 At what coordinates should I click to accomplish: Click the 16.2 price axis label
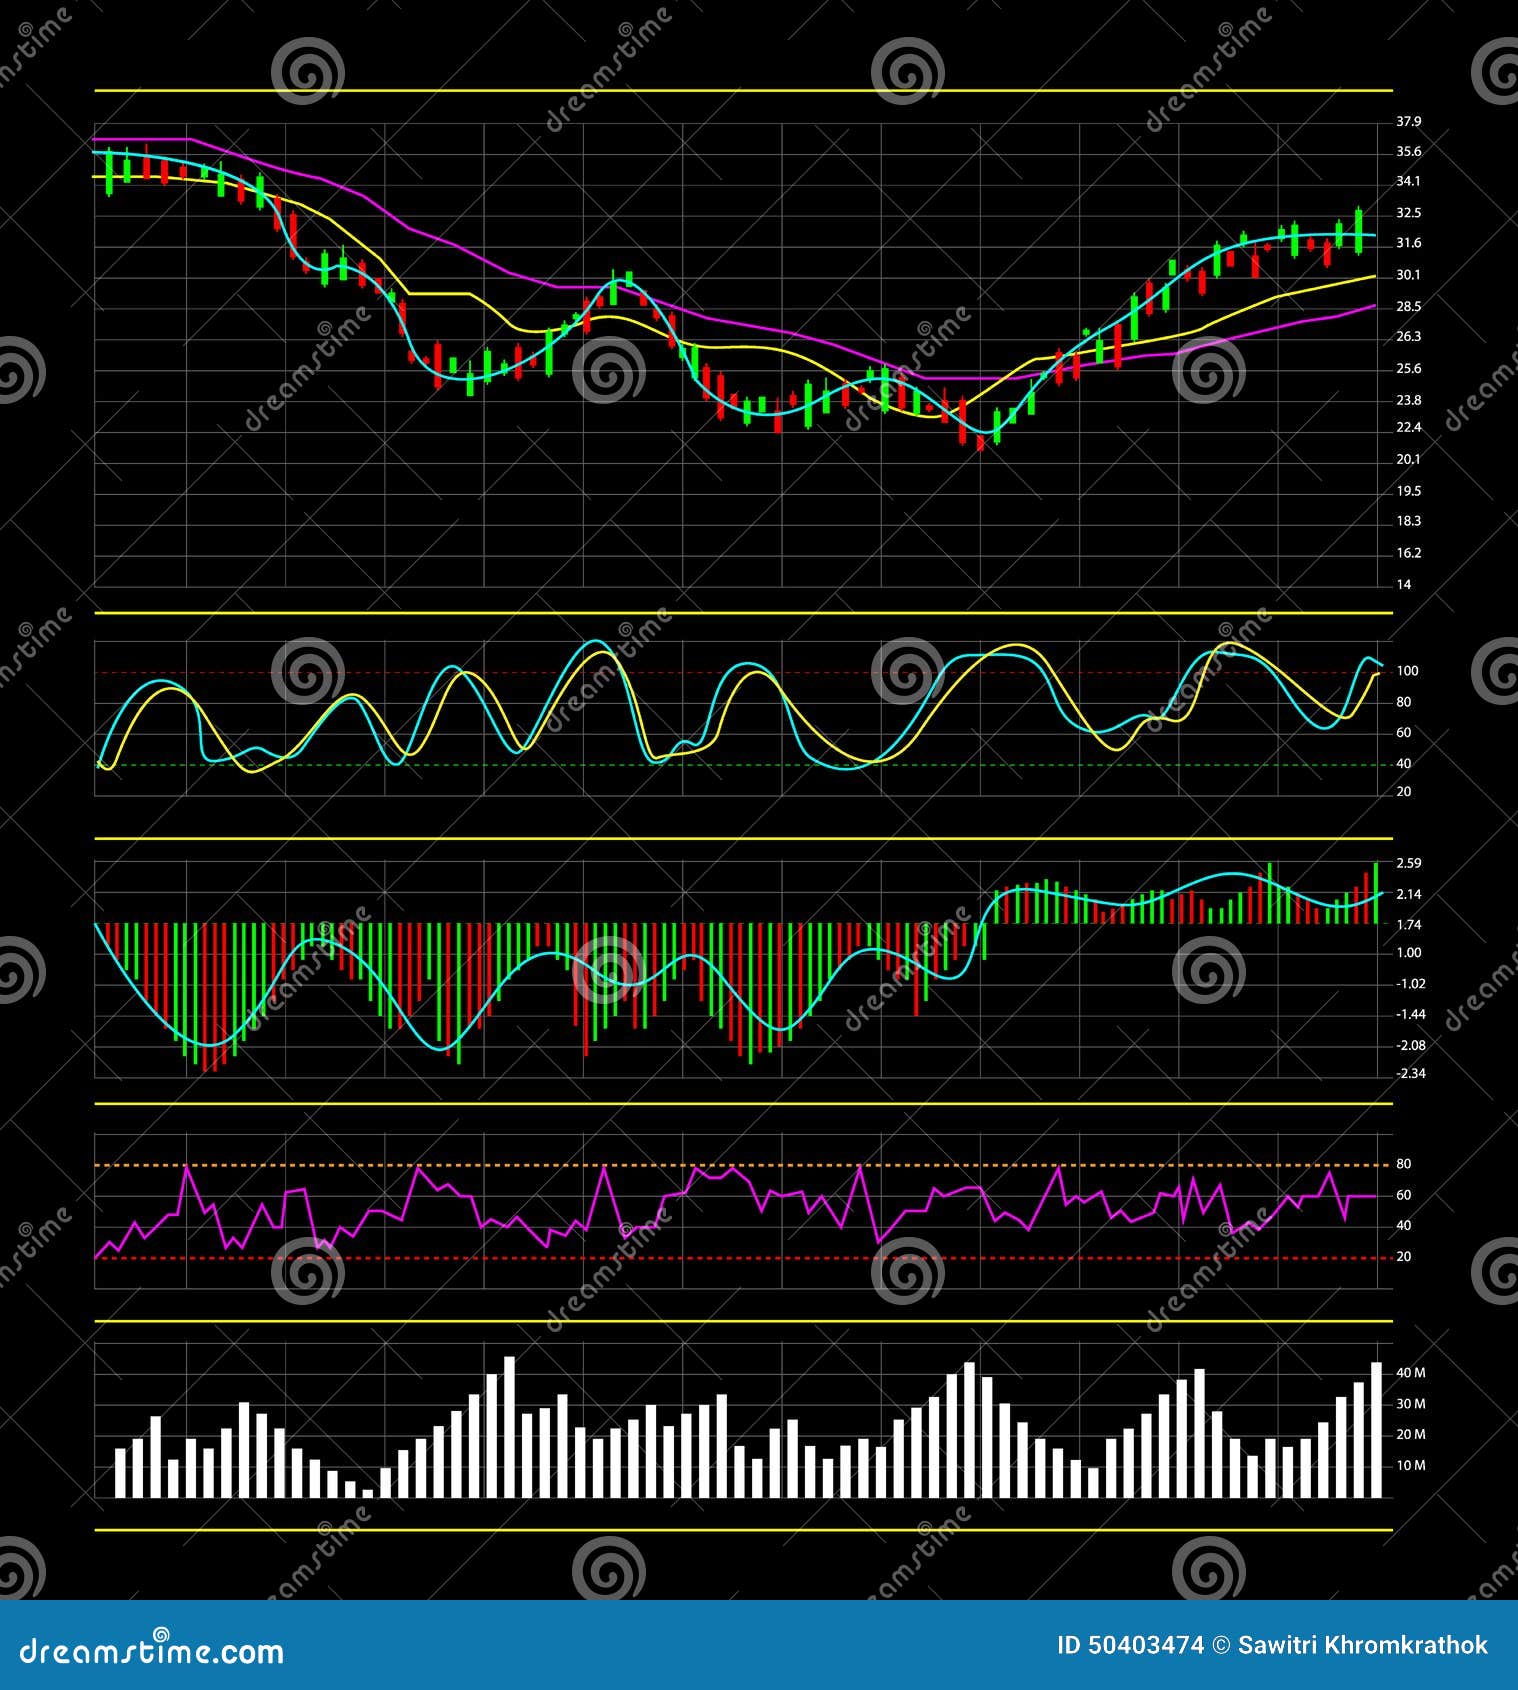(x=1408, y=553)
